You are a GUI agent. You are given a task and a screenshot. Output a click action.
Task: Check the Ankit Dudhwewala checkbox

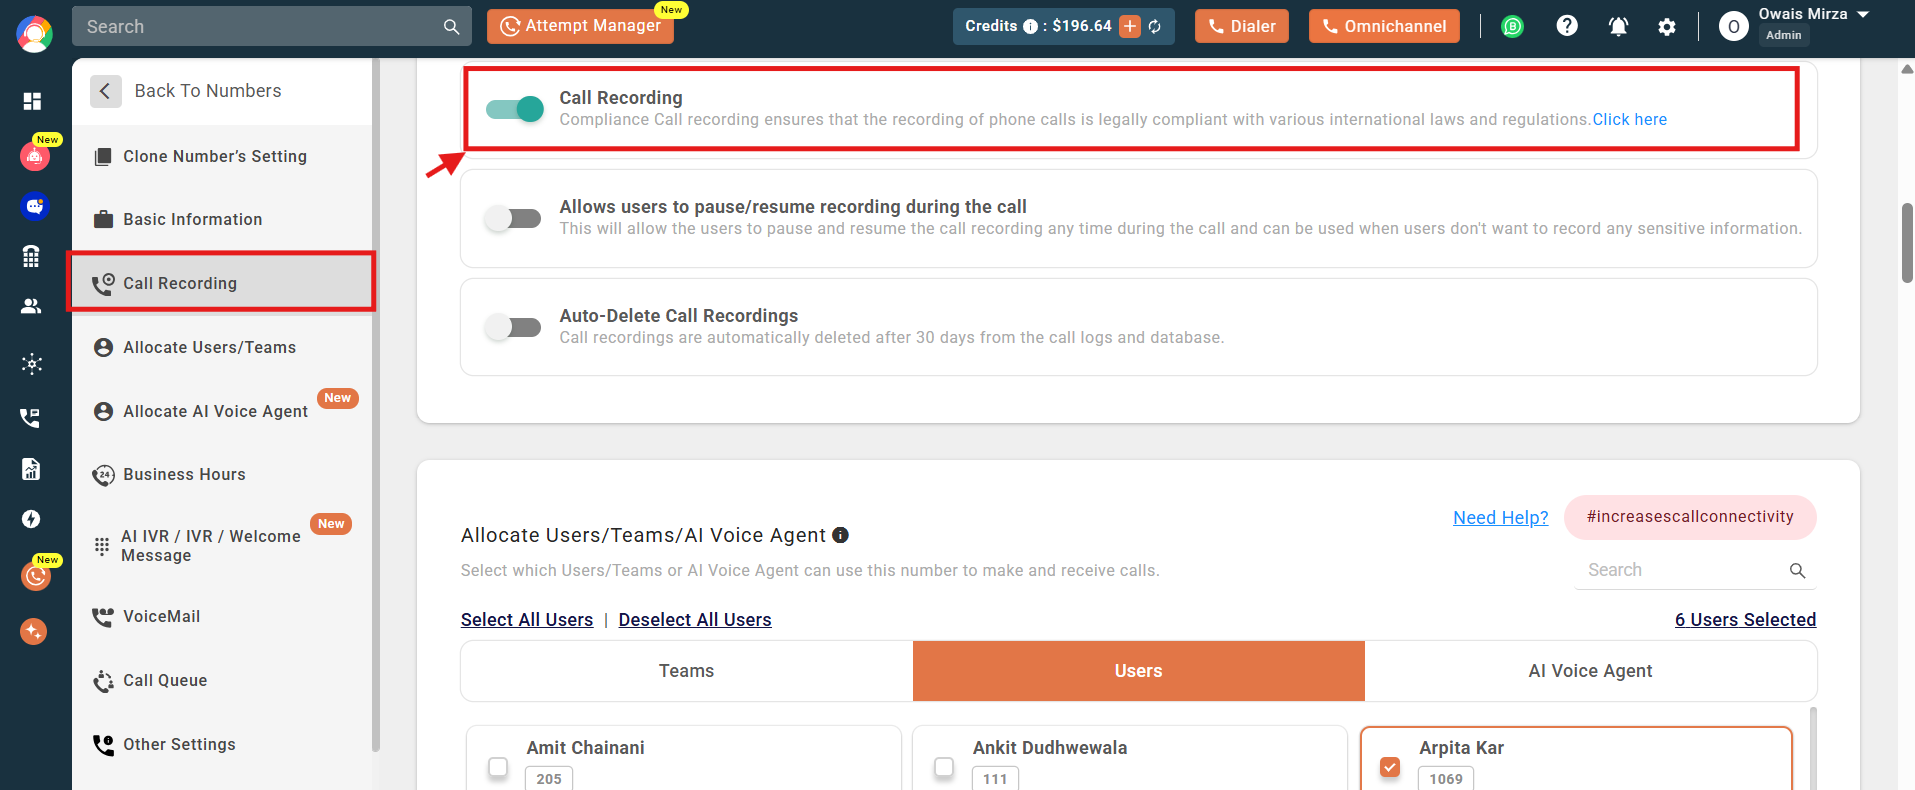coord(944,767)
